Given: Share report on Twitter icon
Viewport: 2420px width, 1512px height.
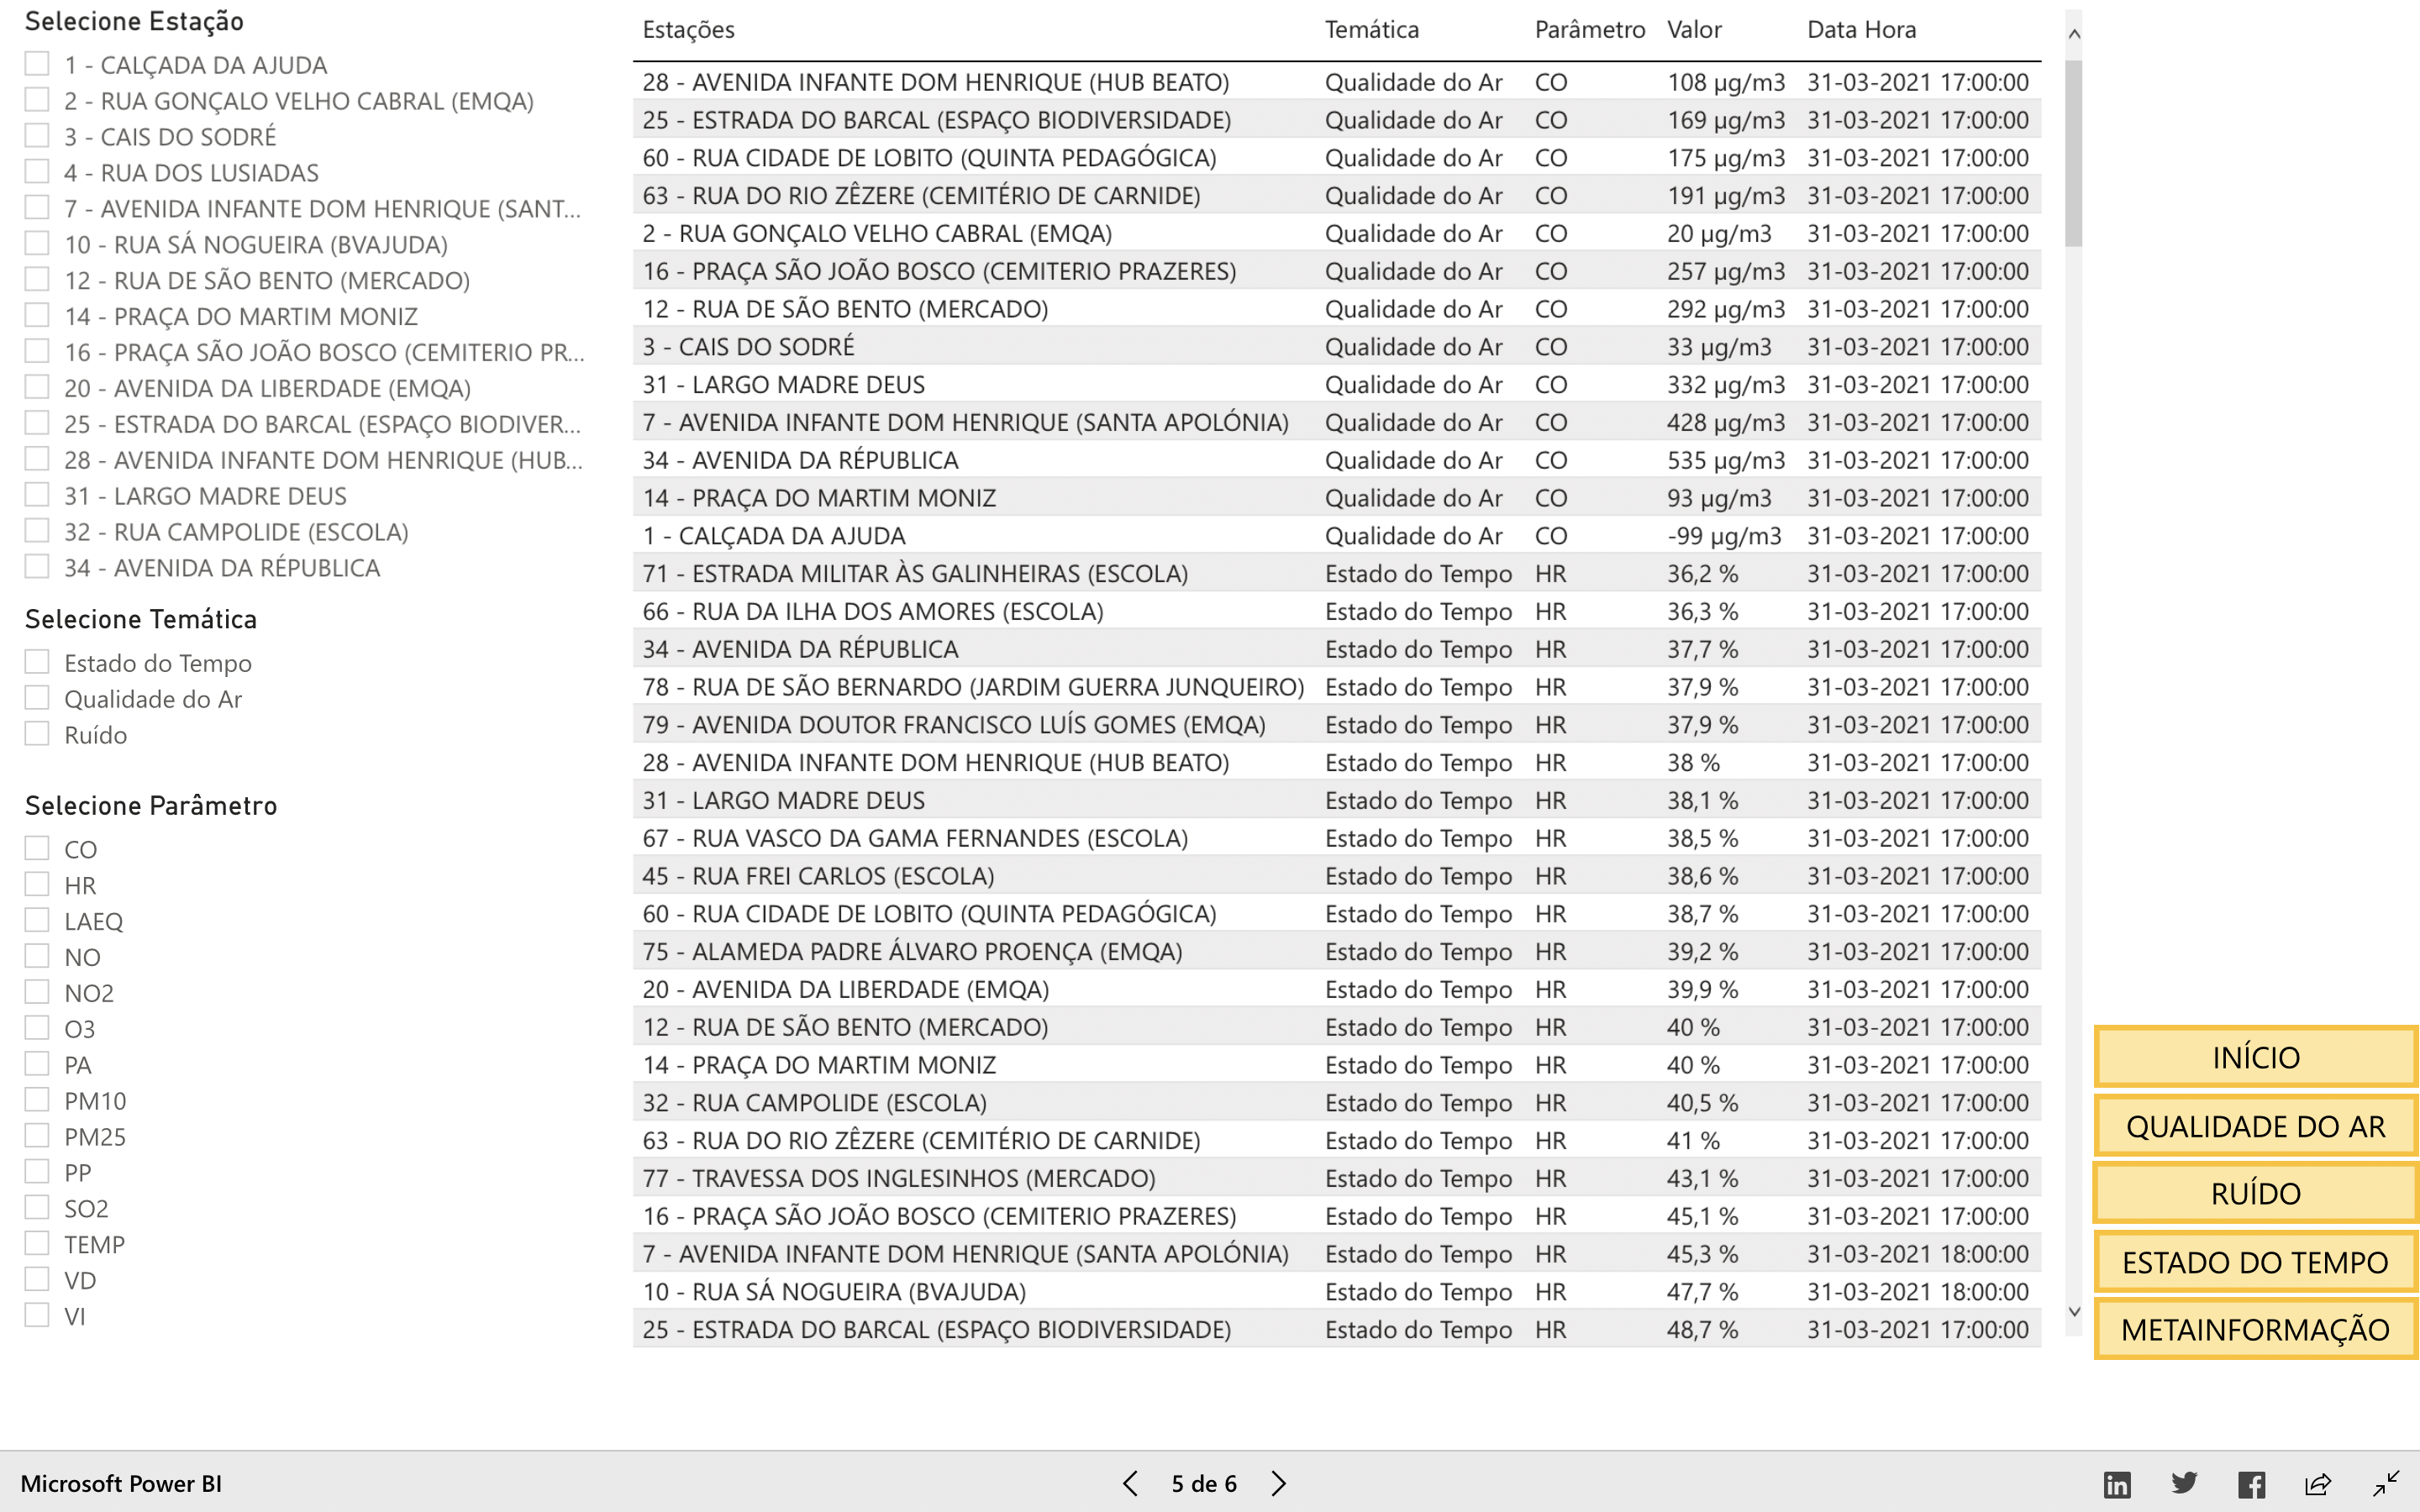Looking at the screenshot, I should click(x=2184, y=1484).
